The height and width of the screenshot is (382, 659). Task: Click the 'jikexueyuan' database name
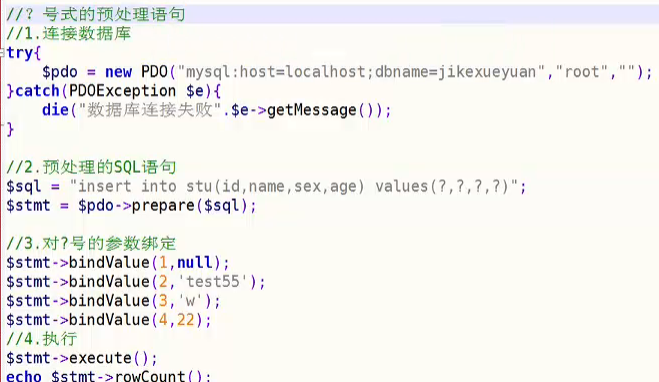(x=487, y=72)
